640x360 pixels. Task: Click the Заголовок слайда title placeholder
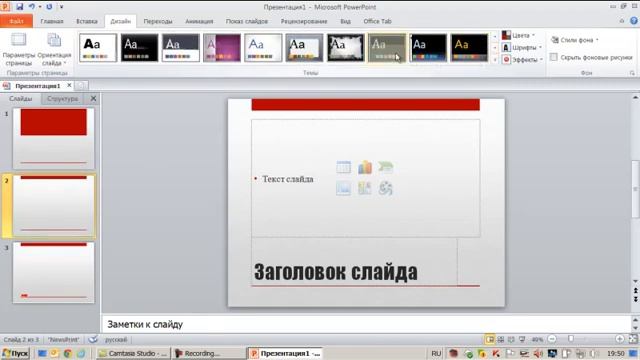(336, 272)
